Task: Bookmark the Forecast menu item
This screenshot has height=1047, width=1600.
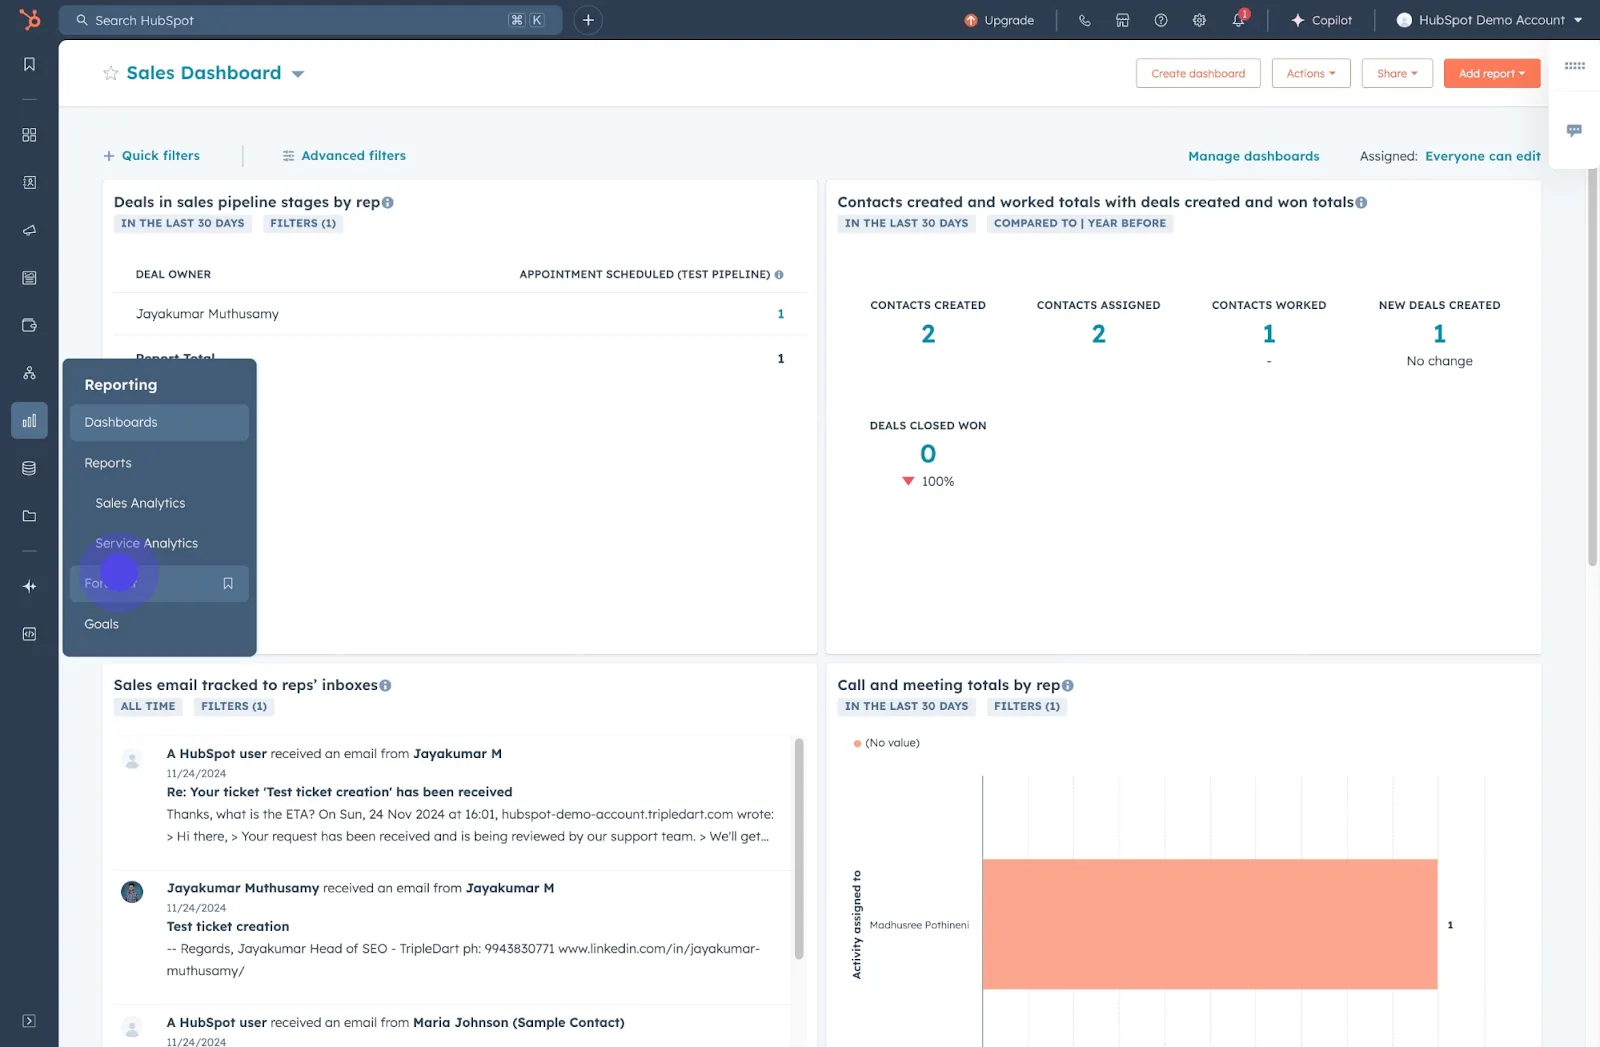Action: point(228,583)
